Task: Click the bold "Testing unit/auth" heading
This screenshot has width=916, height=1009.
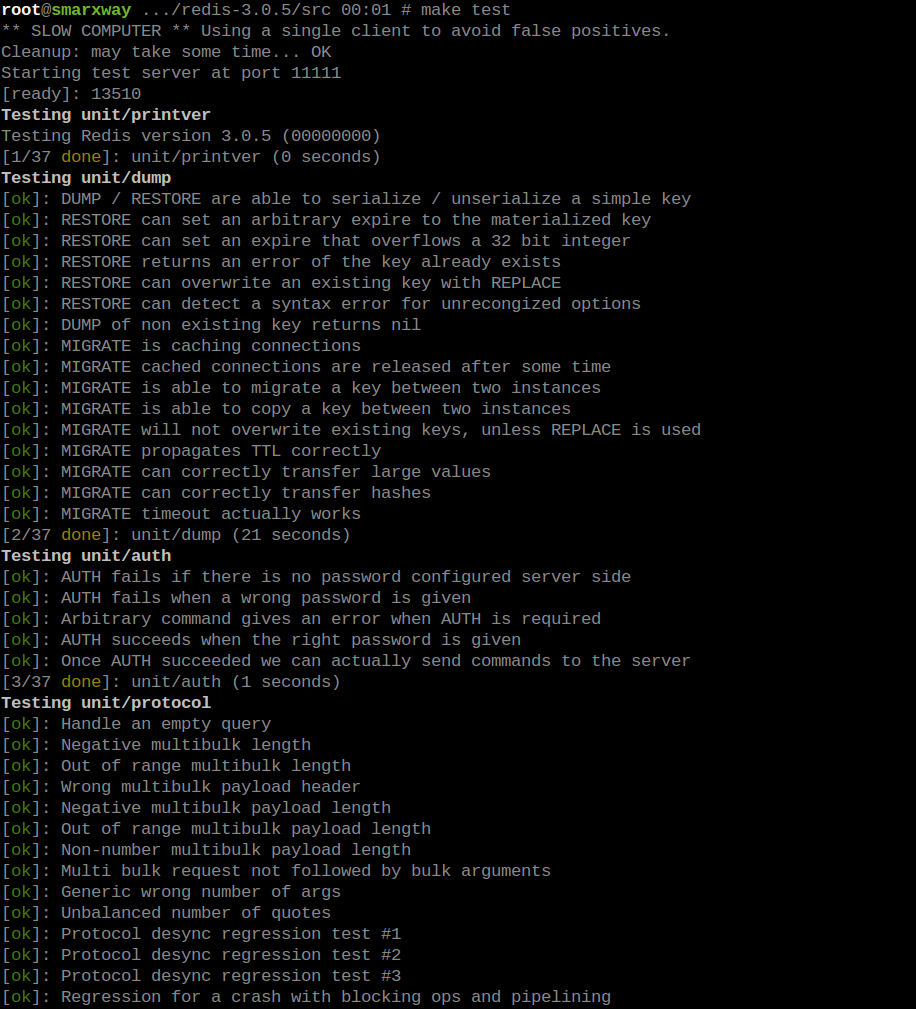Action: click(x=86, y=557)
